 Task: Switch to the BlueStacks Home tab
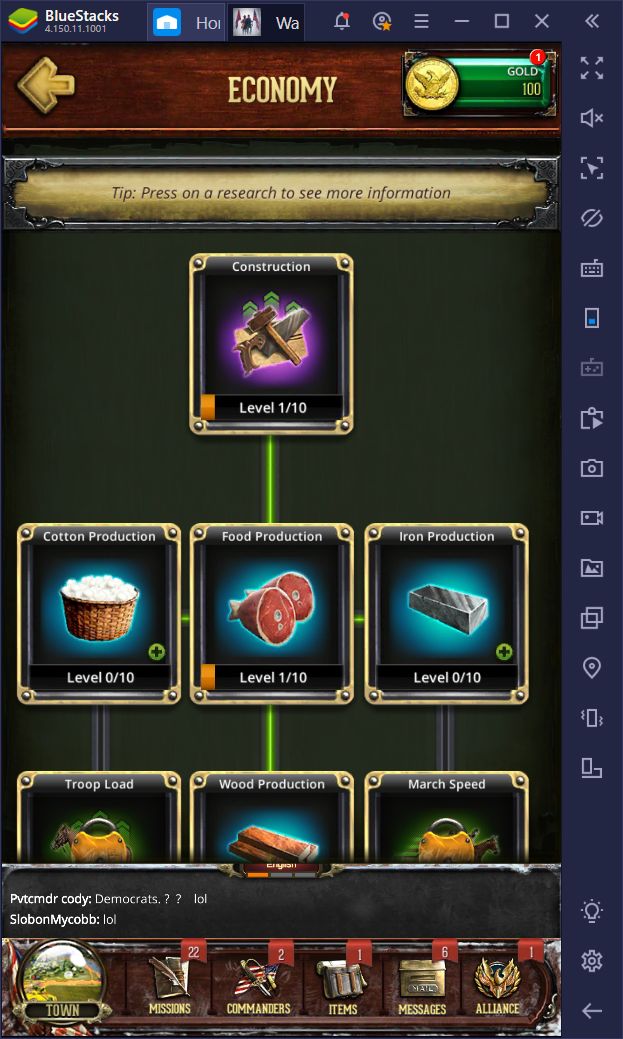pyautogui.click(x=186, y=23)
